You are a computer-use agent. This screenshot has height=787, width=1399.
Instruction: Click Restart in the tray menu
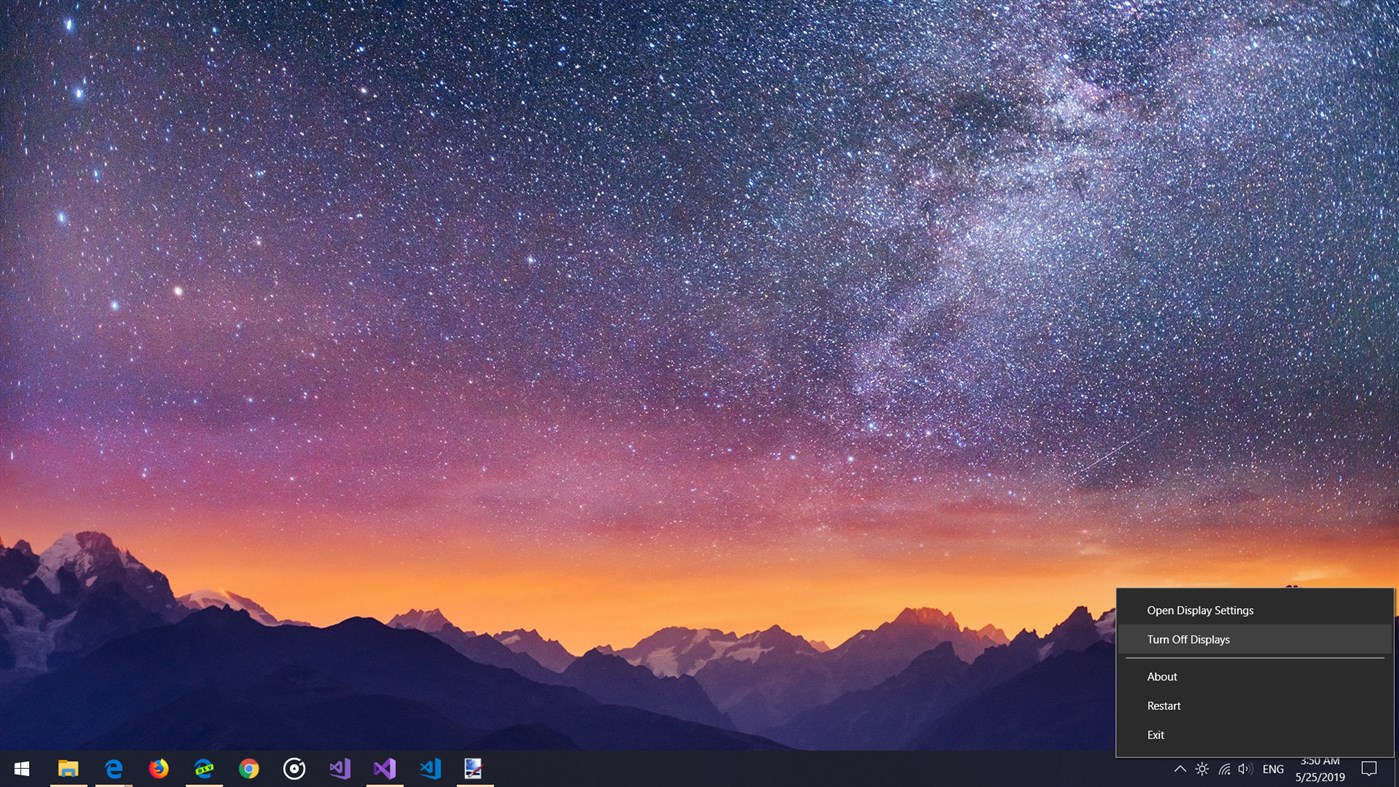(x=1164, y=705)
